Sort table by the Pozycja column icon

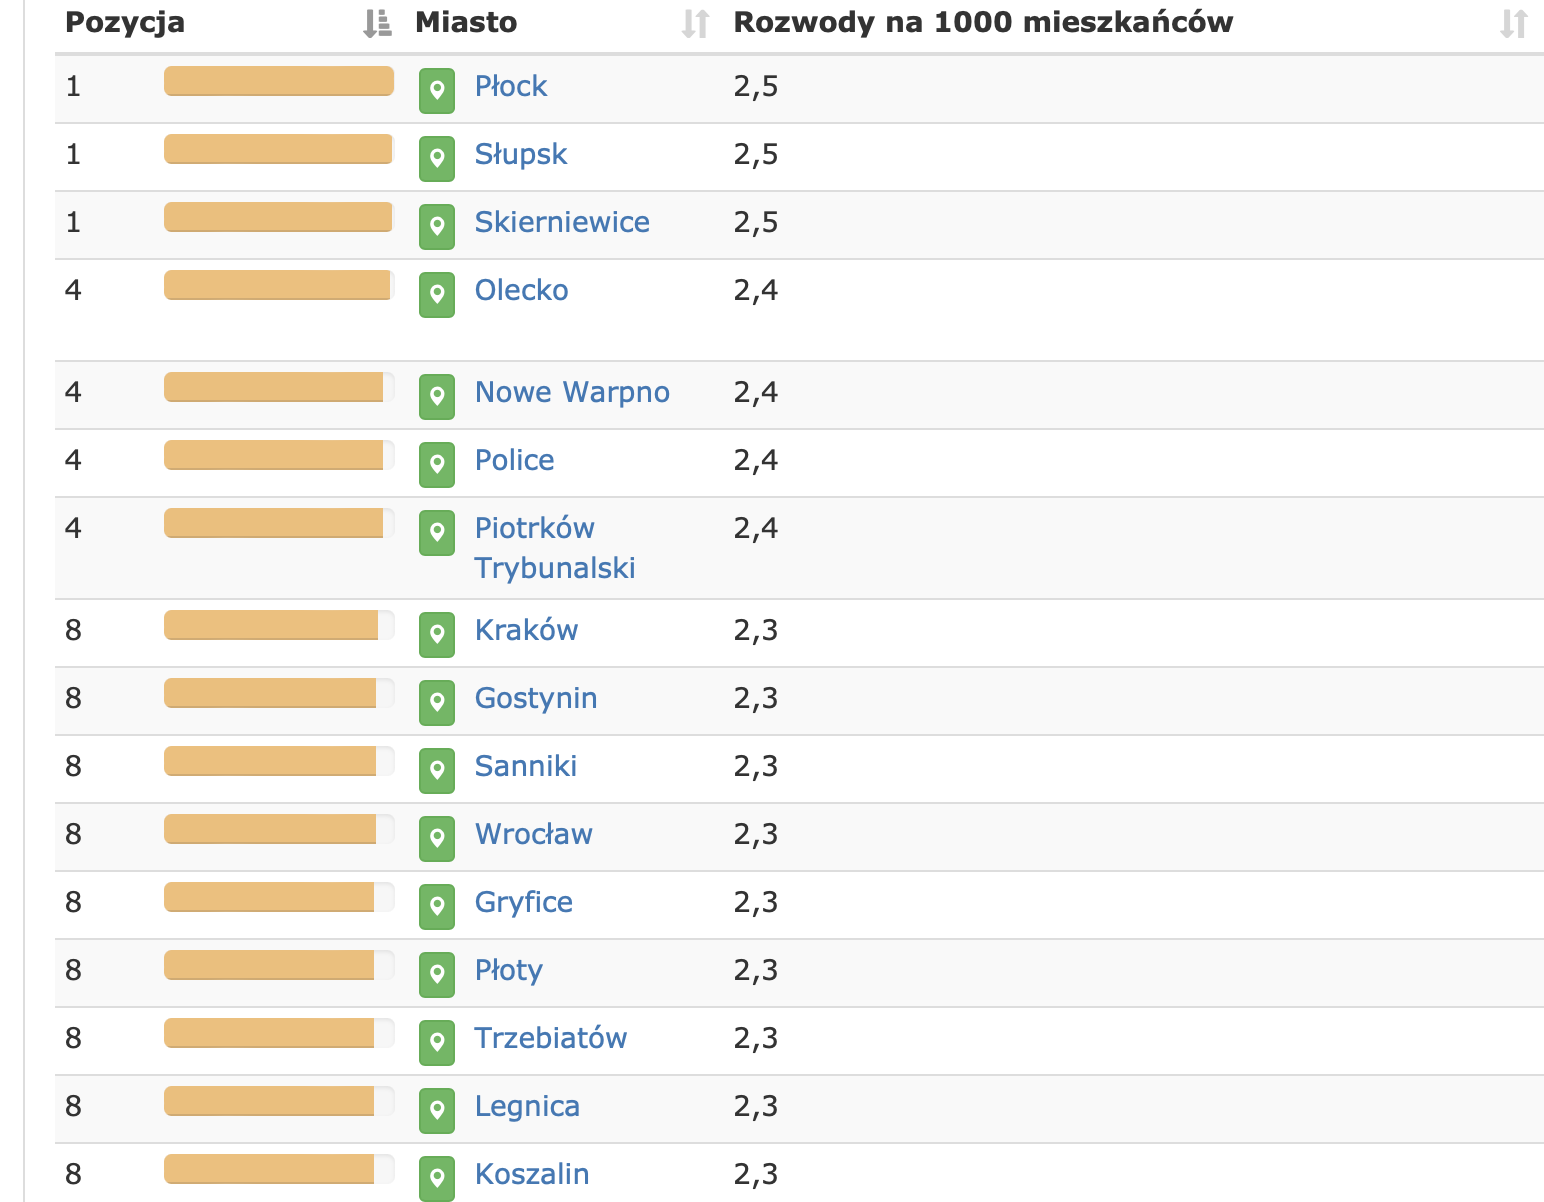pyautogui.click(x=377, y=23)
